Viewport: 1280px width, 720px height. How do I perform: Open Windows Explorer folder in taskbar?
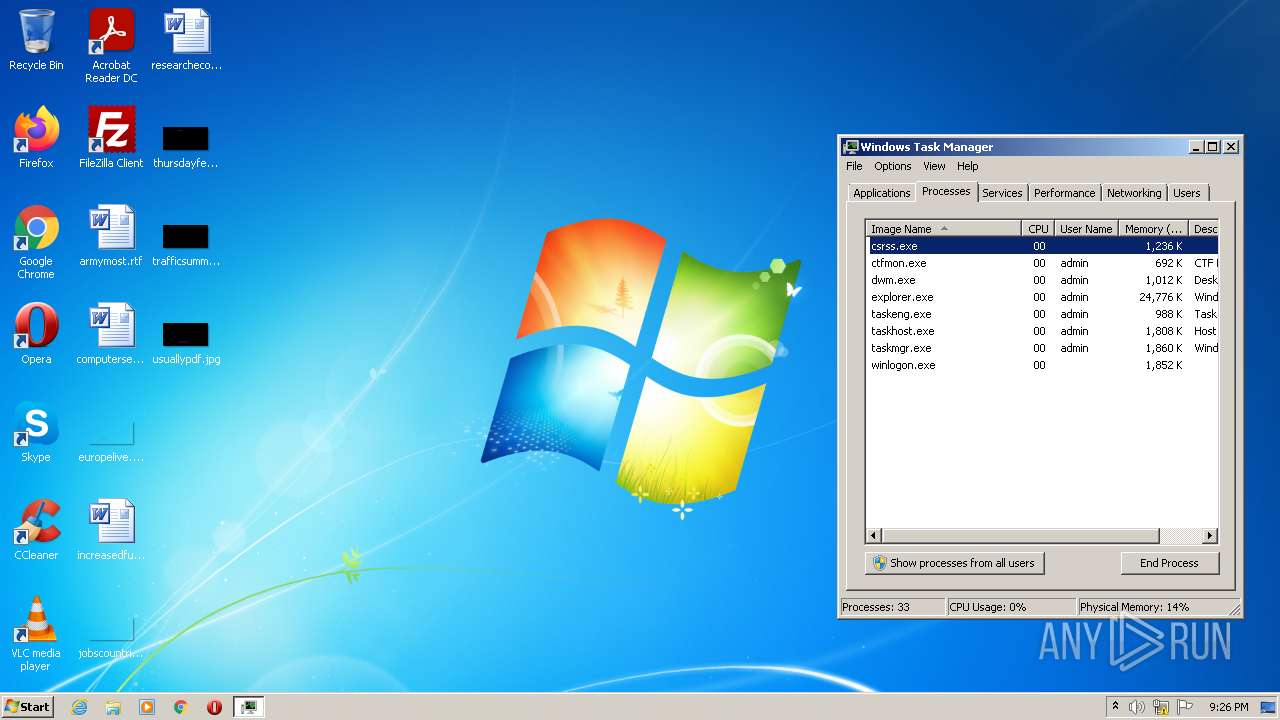tap(113, 707)
